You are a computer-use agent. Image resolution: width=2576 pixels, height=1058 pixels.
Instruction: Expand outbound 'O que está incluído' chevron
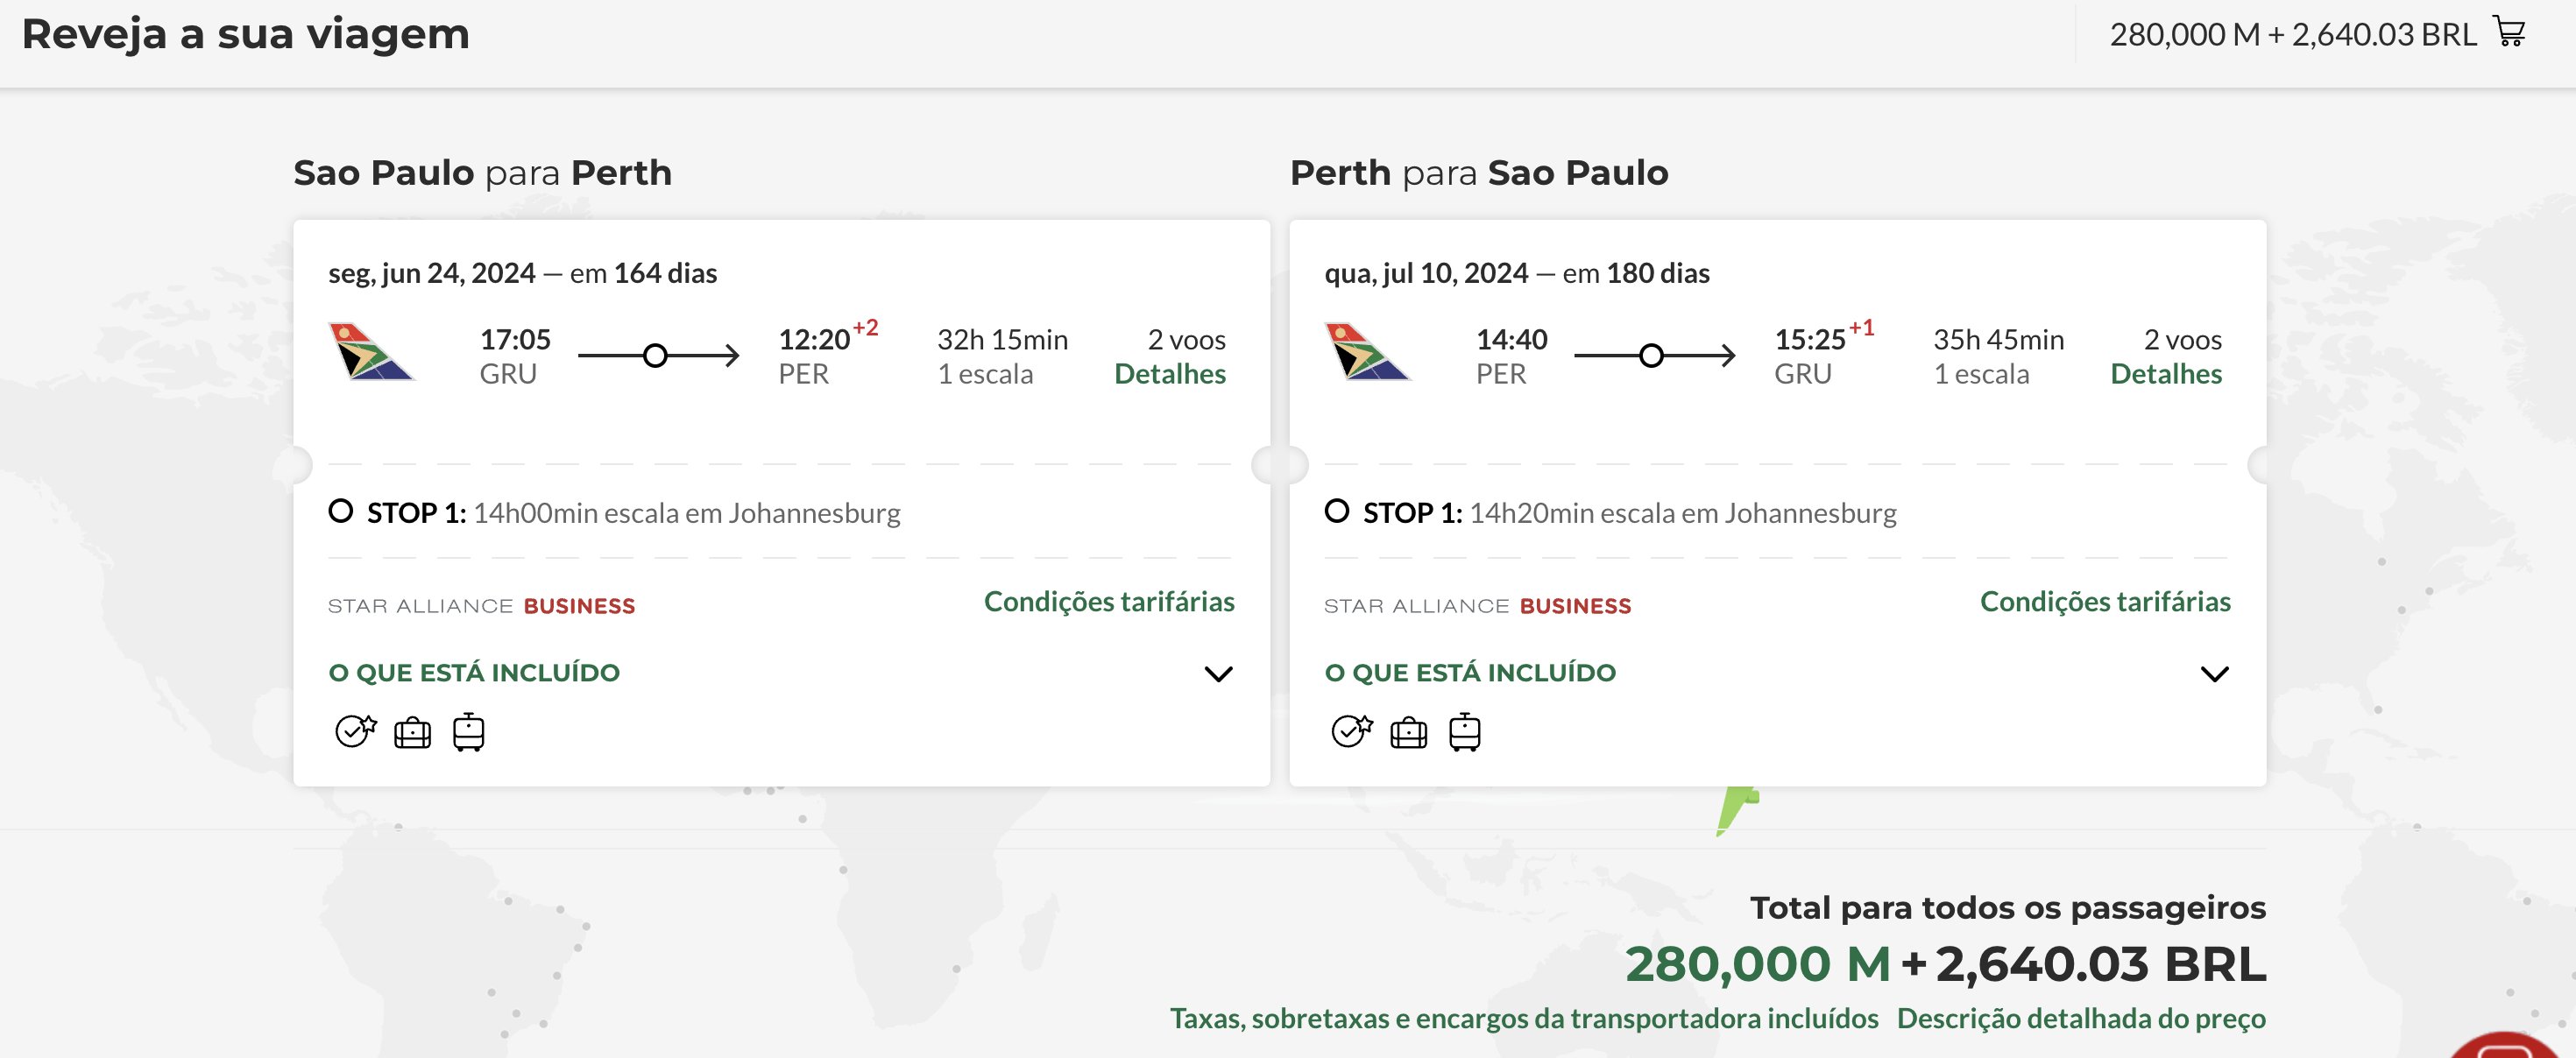1218,674
